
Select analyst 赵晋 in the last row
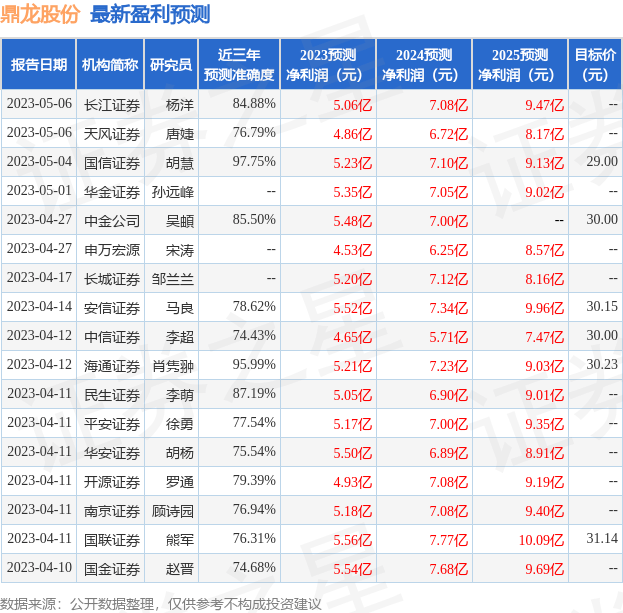click(x=180, y=568)
